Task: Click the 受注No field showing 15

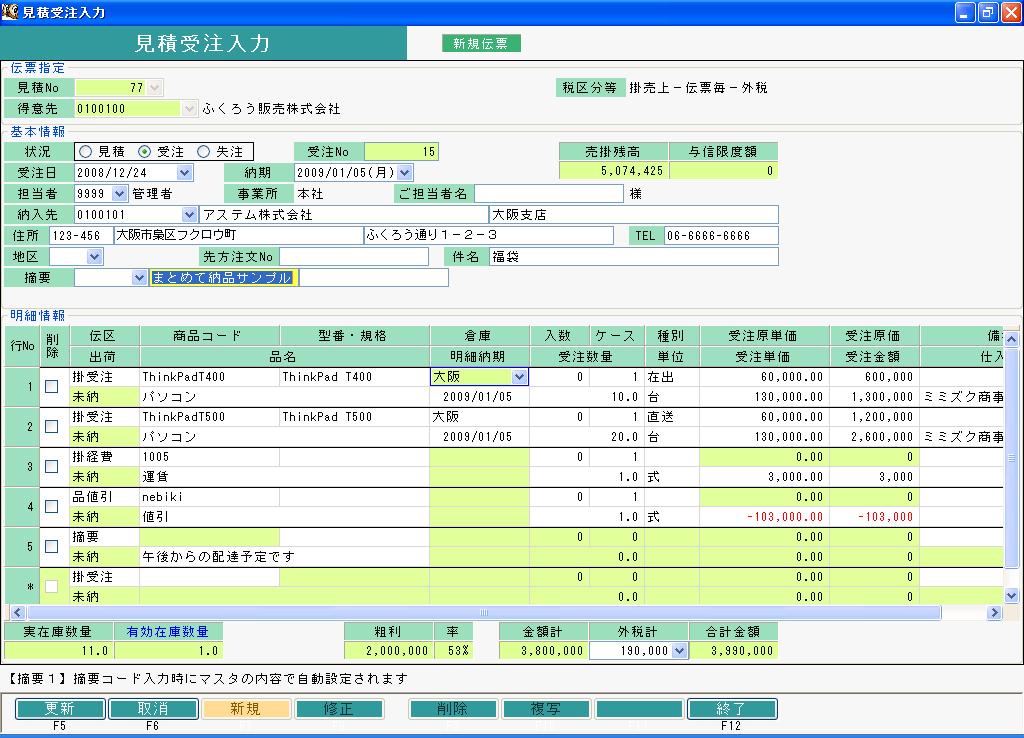Action: point(401,152)
